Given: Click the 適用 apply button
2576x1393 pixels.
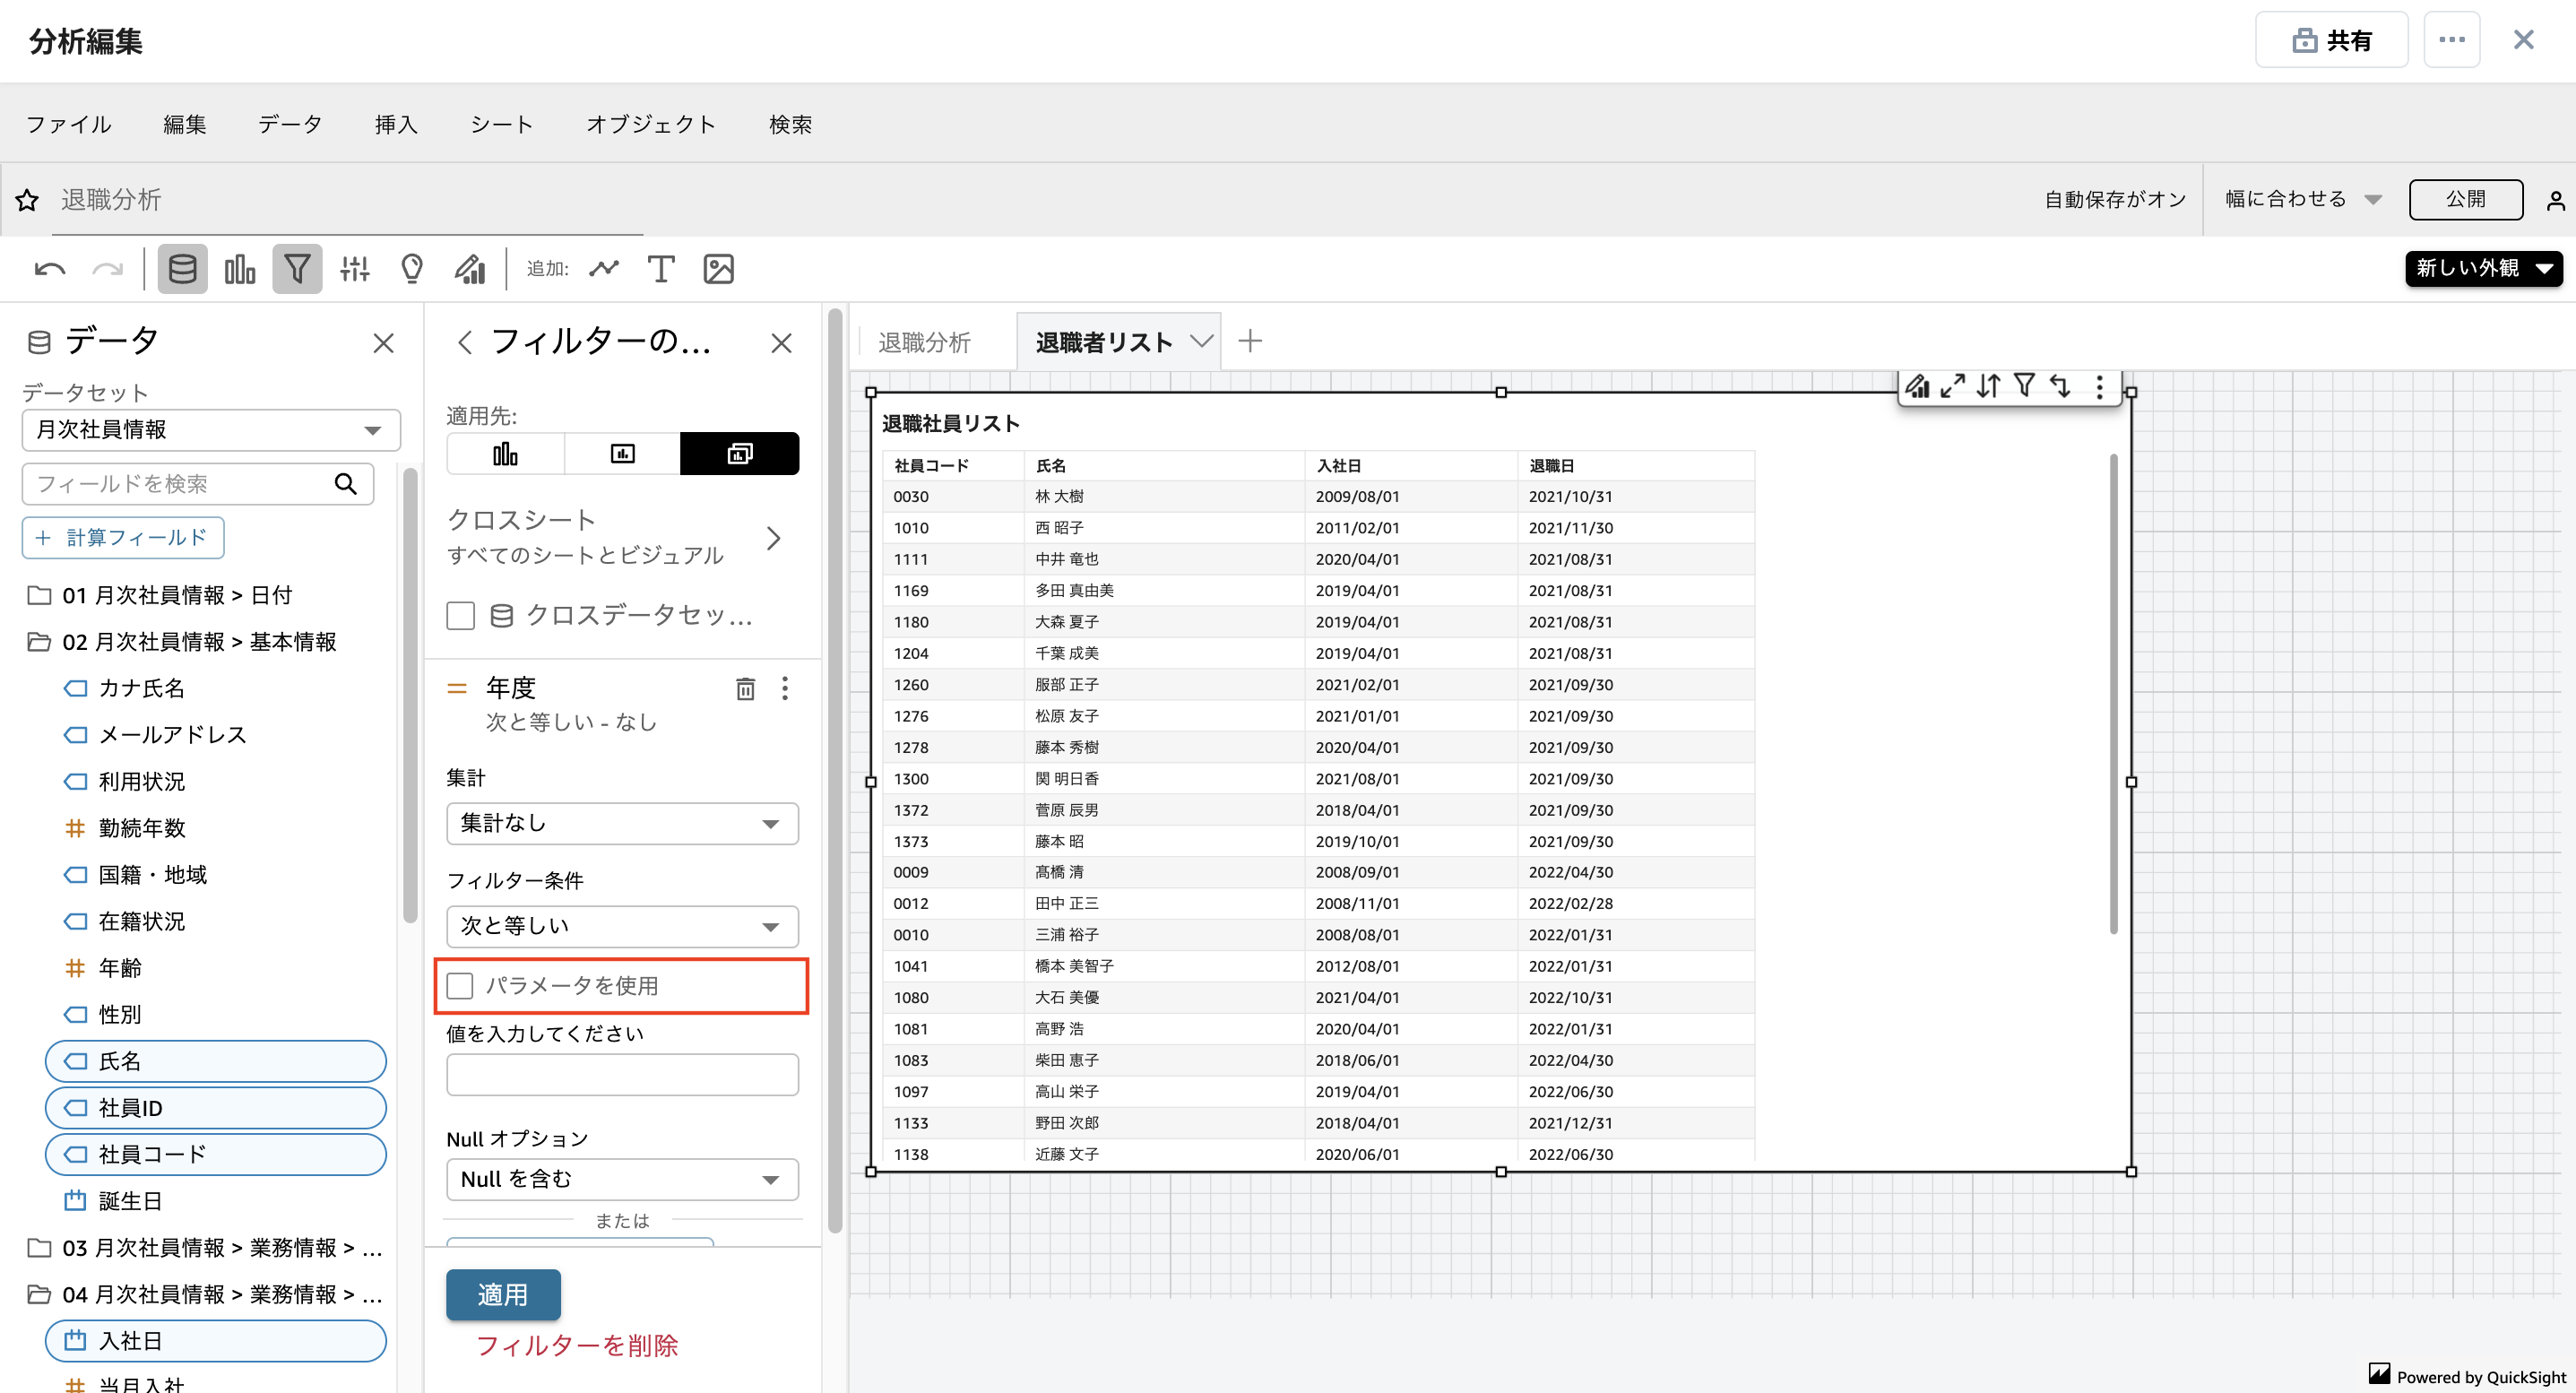Looking at the screenshot, I should [x=503, y=1294].
